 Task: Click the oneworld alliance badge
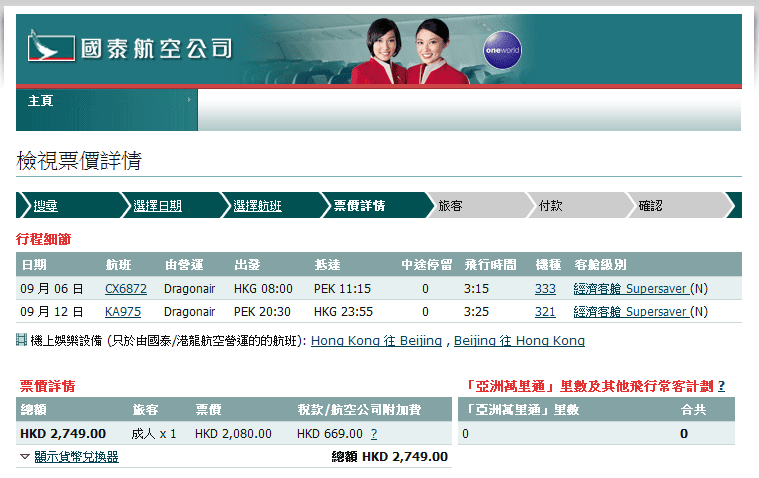[x=502, y=49]
